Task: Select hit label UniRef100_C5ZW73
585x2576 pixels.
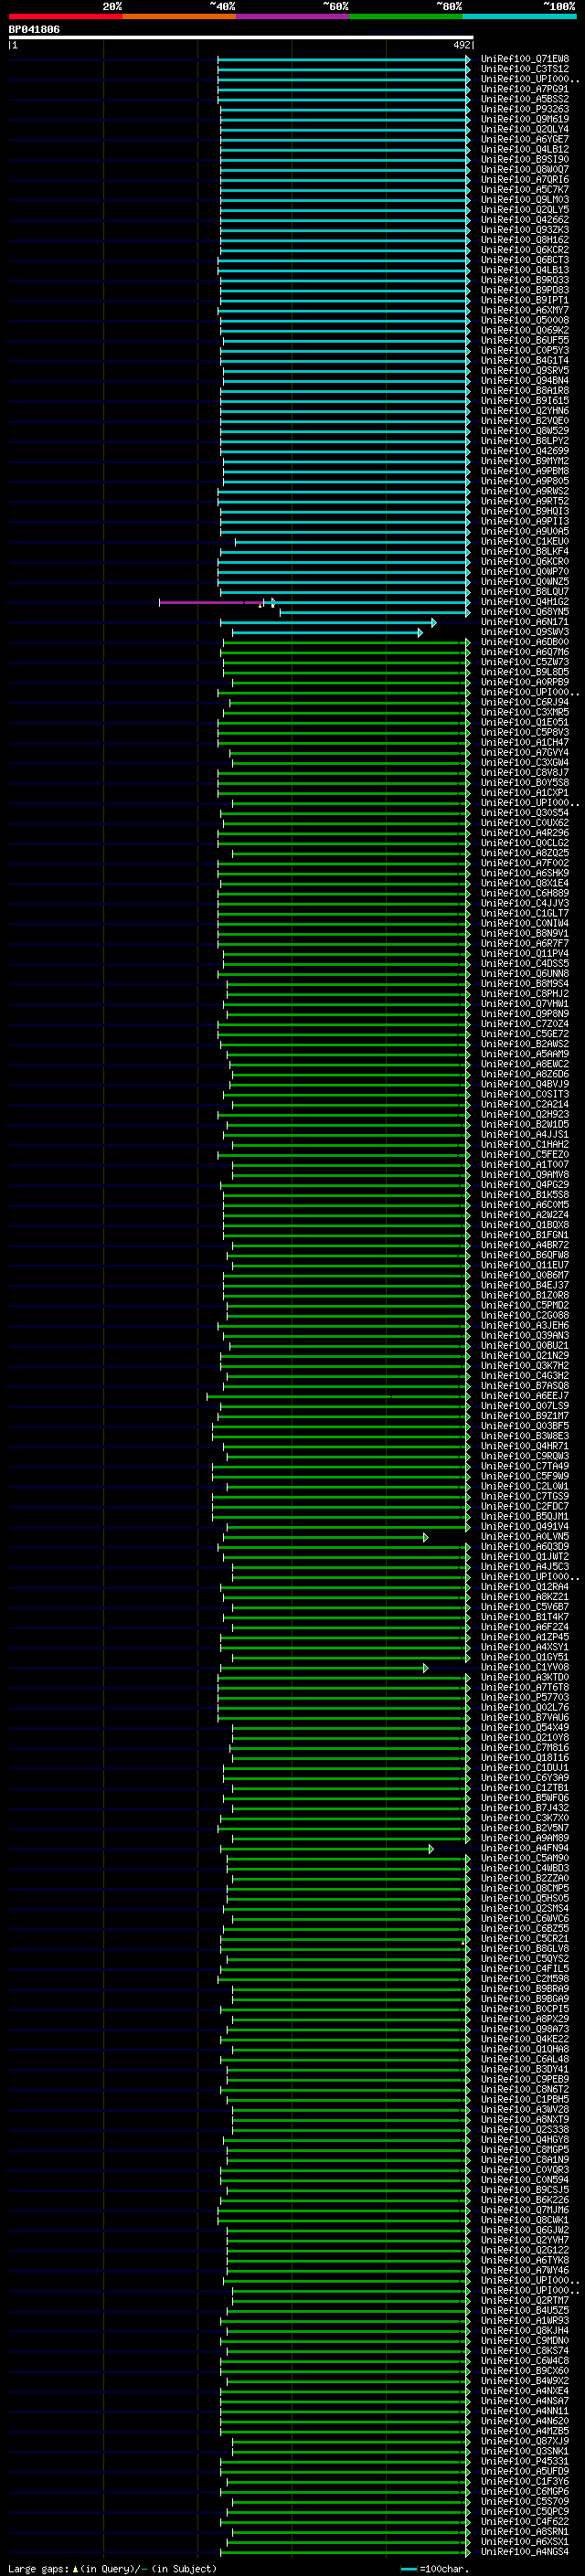Action: (x=525, y=662)
